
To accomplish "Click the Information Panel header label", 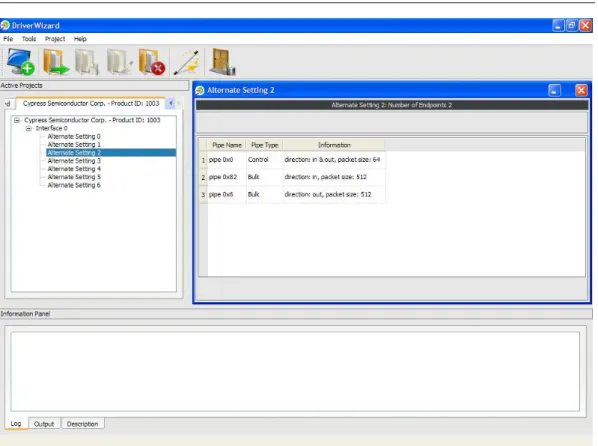I will coord(25,314).
